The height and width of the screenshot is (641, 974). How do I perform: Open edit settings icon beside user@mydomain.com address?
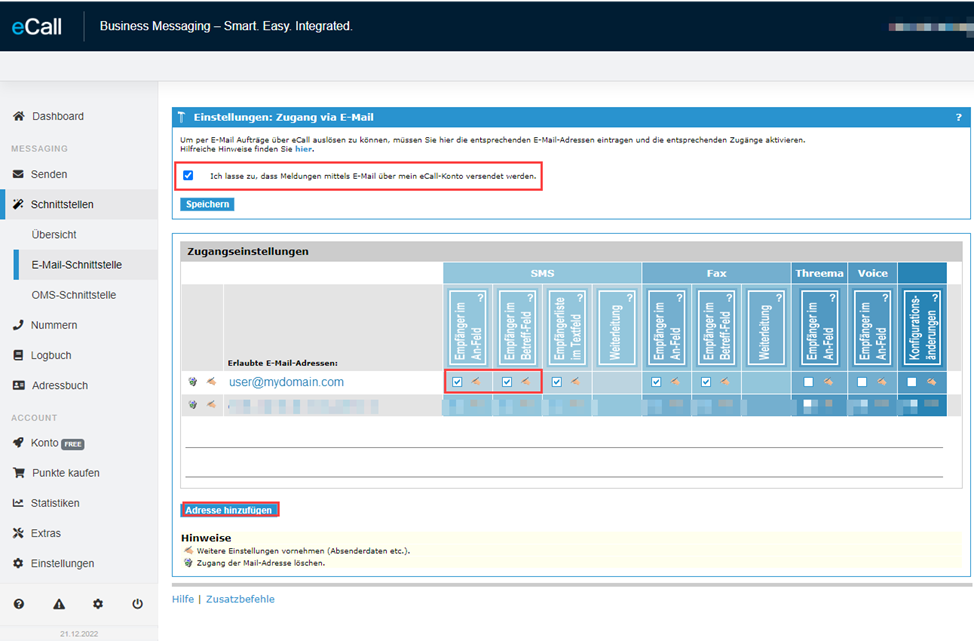[211, 381]
